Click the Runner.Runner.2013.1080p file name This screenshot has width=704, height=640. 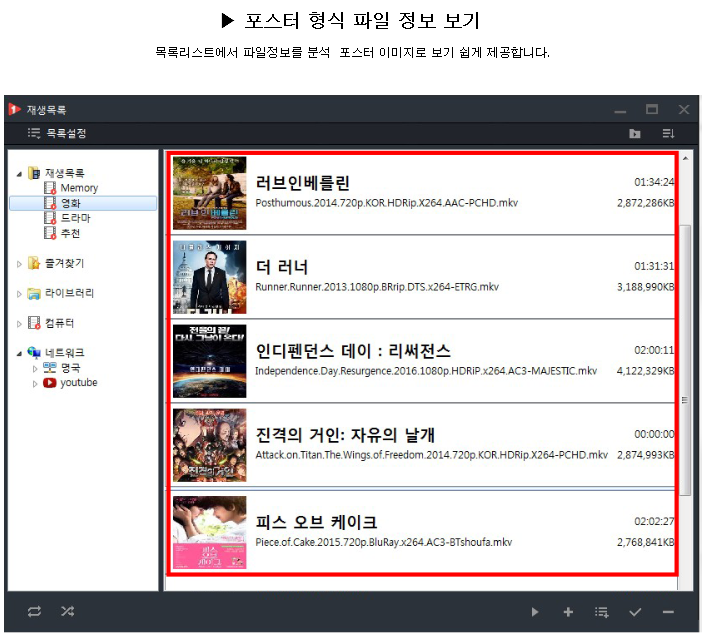point(377,287)
